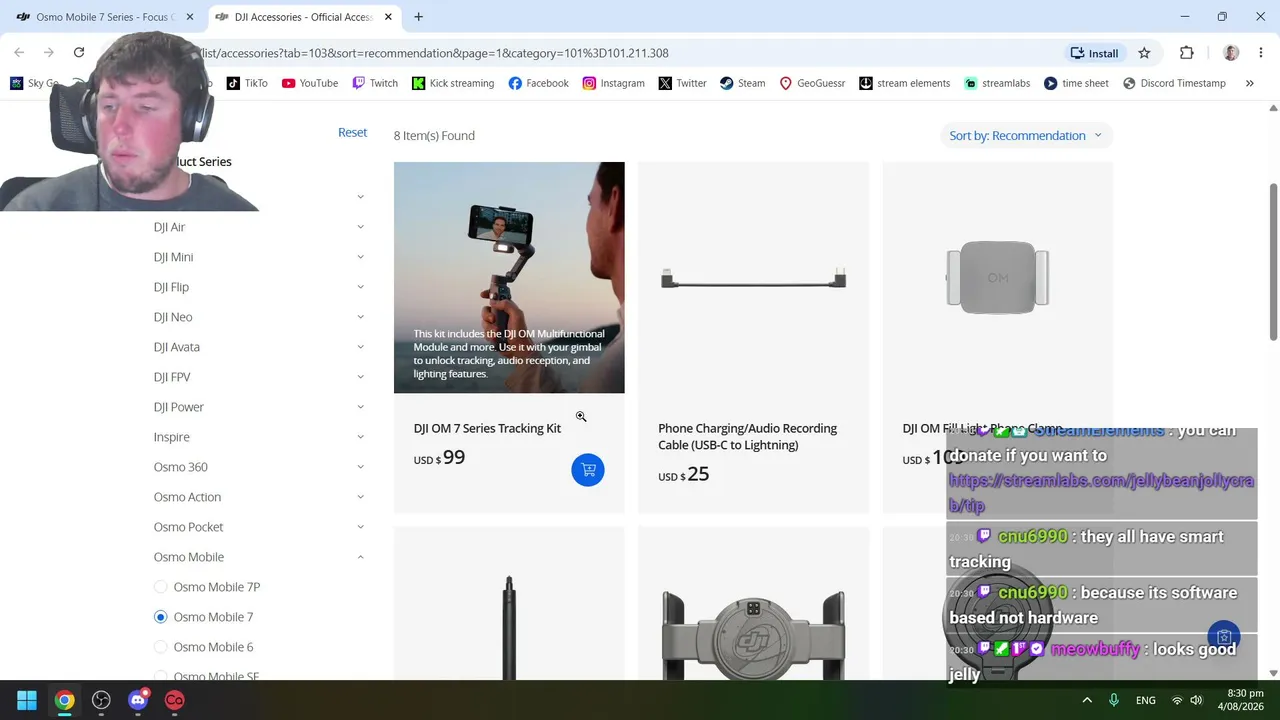The height and width of the screenshot is (720, 1280).
Task: Open the Tracking Kit gimbal photo thumbnail
Action: (x=509, y=278)
